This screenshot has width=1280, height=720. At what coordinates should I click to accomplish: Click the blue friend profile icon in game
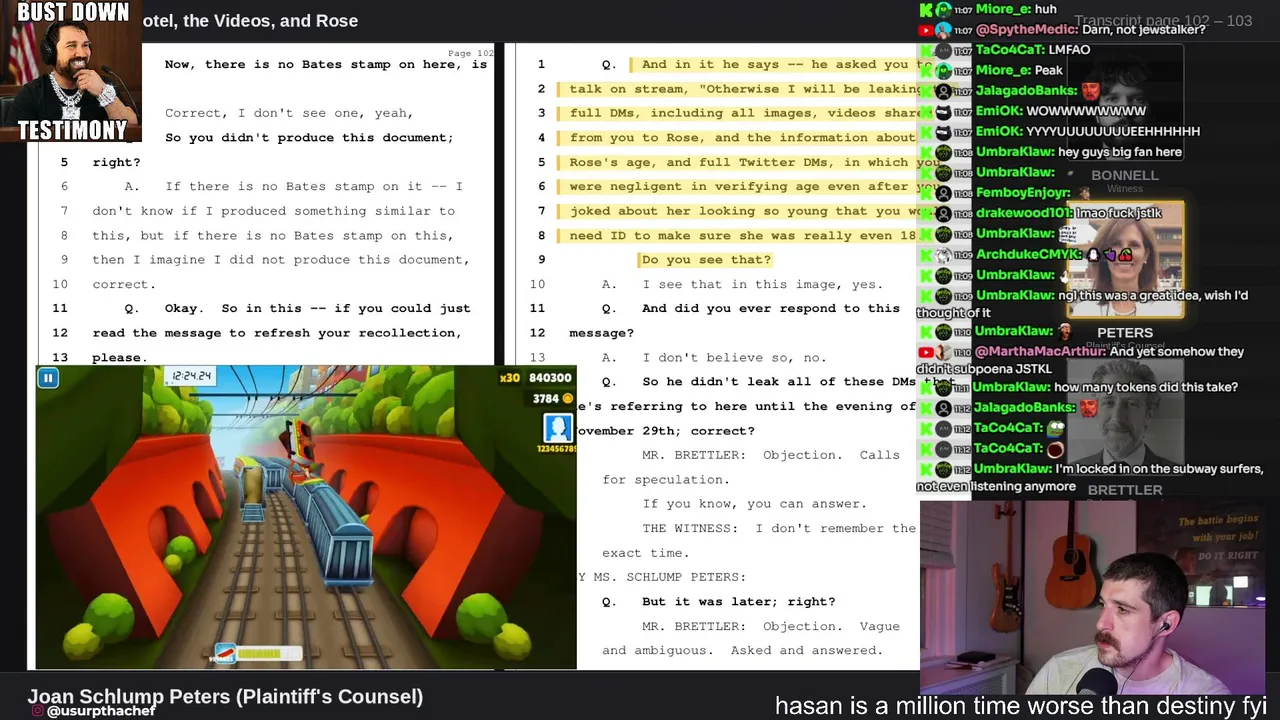point(557,428)
